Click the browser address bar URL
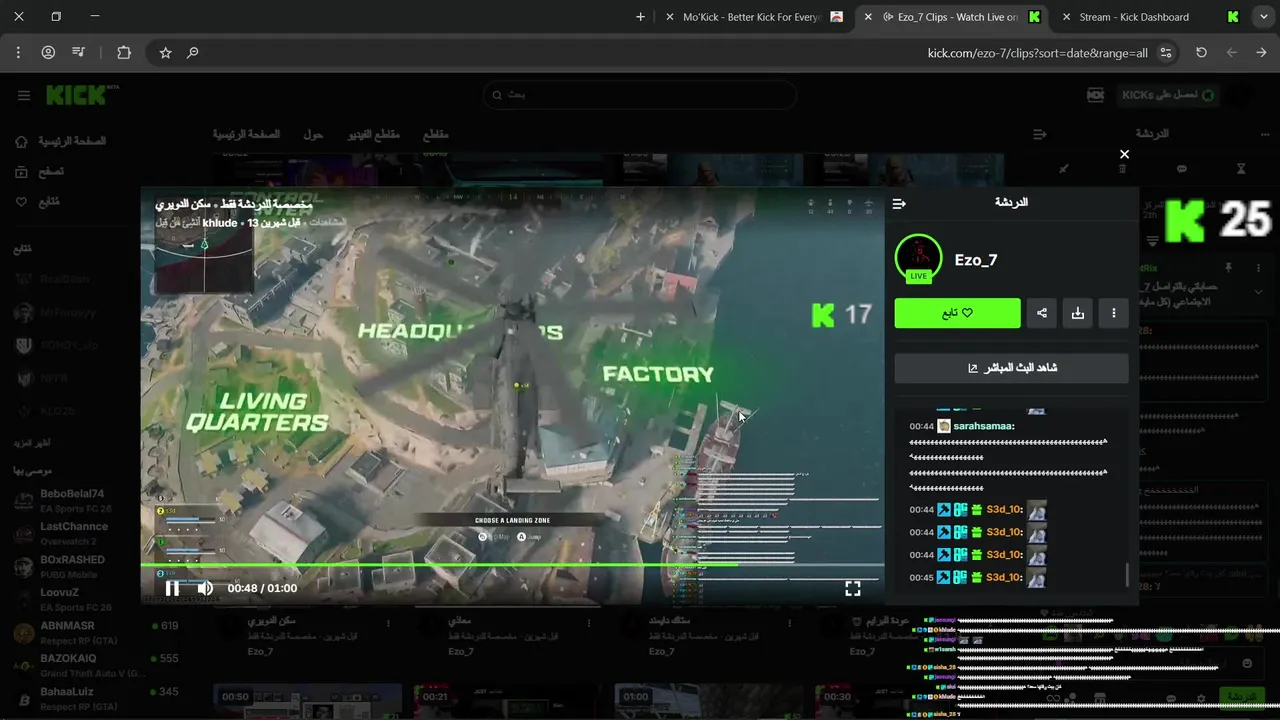 click(x=1037, y=53)
